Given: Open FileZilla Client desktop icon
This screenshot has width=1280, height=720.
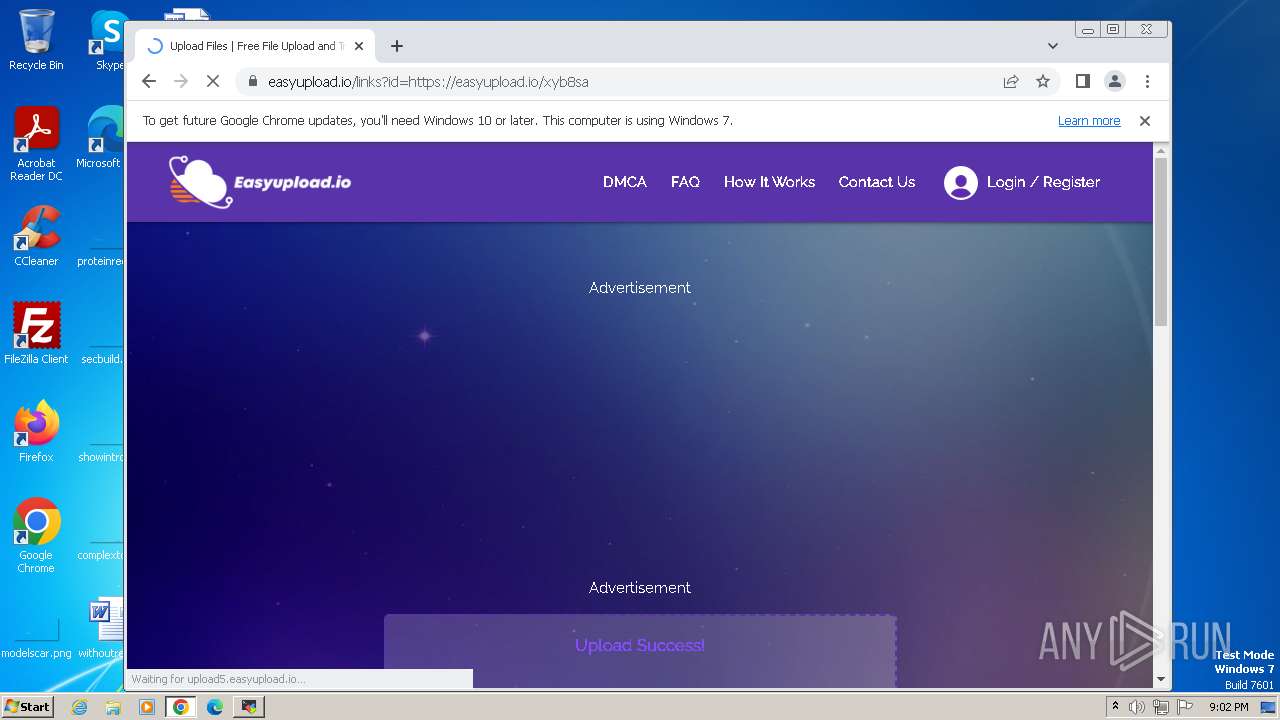Looking at the screenshot, I should pos(36,333).
